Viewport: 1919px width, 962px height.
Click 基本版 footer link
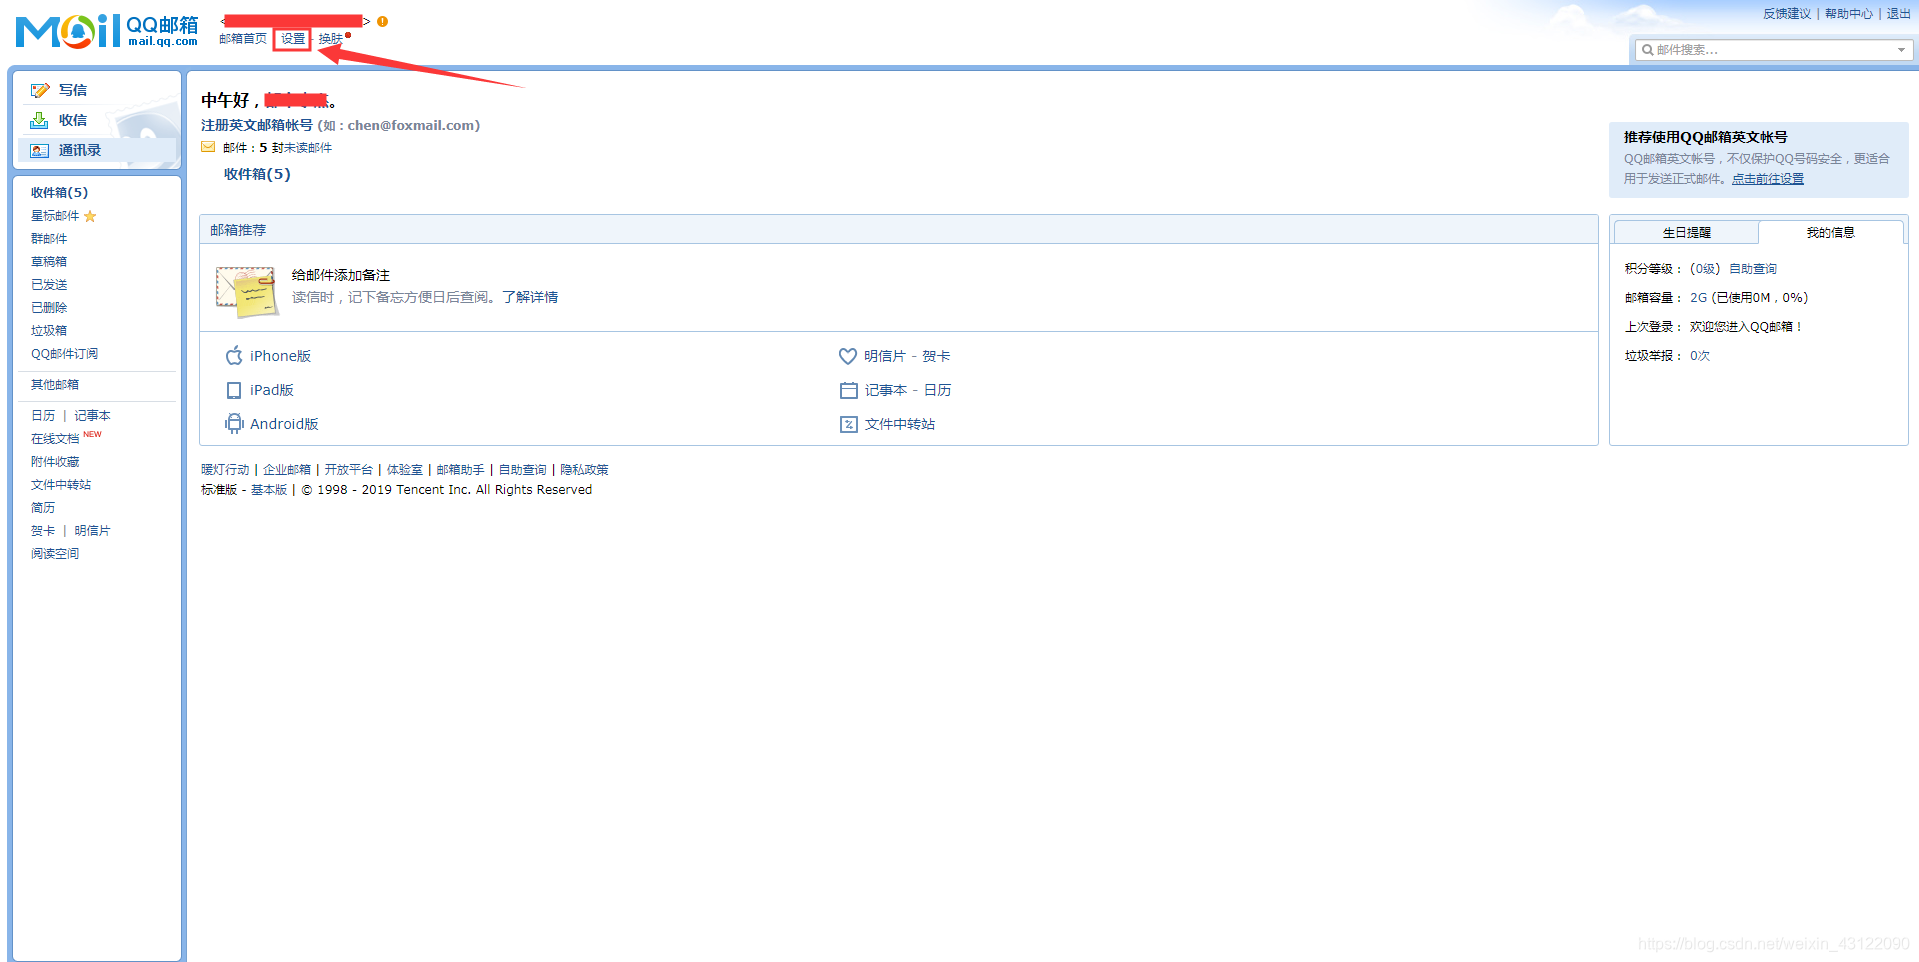coord(269,490)
